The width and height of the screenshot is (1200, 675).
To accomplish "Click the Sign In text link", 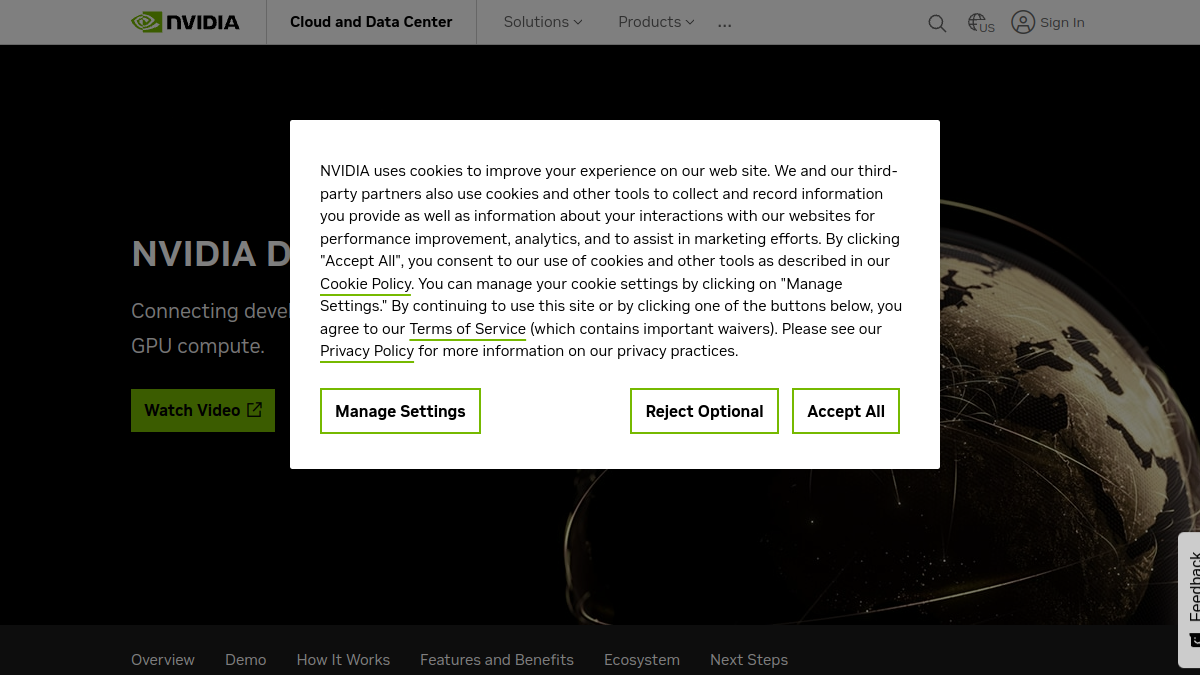I will [1062, 22].
